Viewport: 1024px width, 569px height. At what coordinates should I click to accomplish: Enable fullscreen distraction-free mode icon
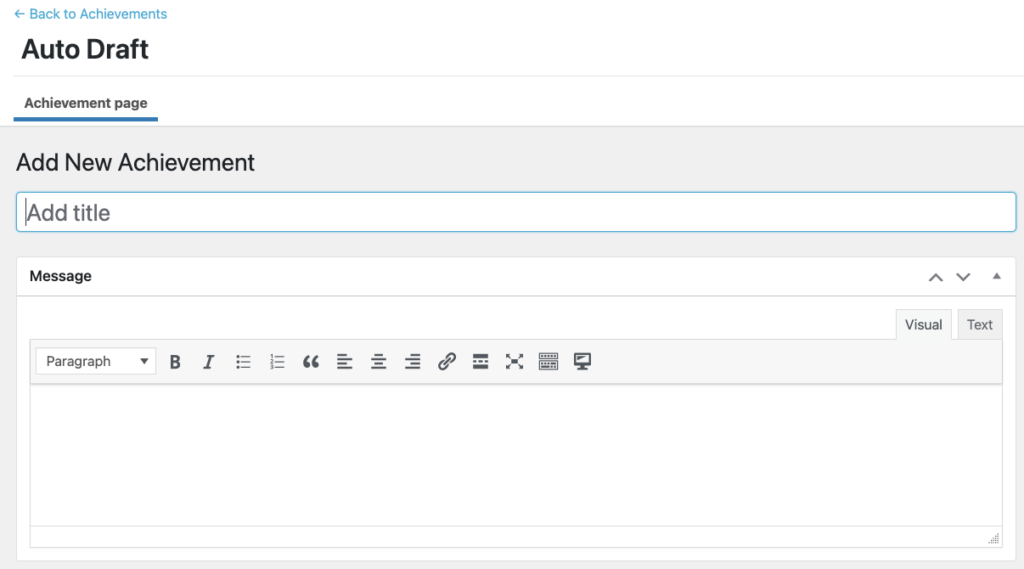[515, 362]
